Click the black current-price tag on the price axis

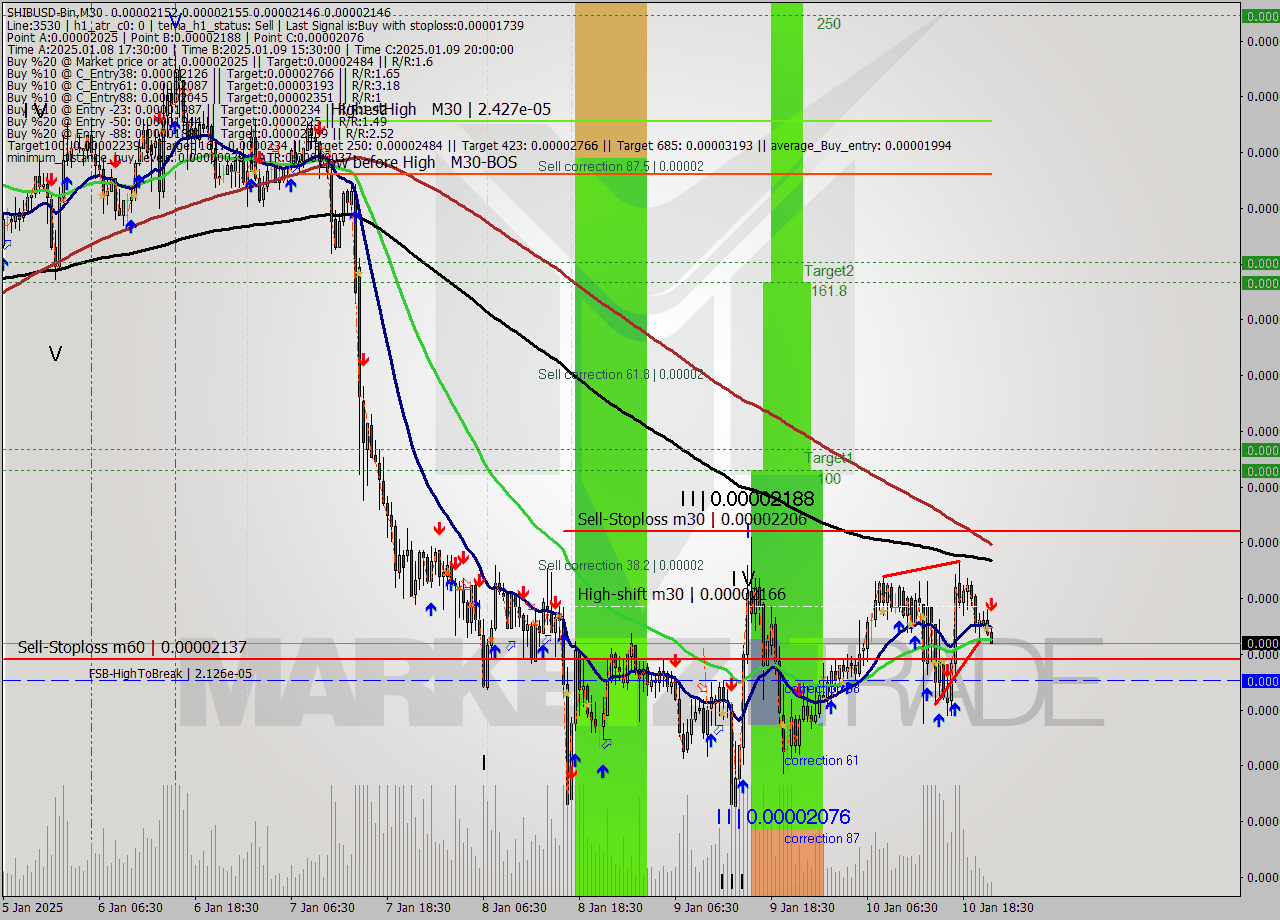(x=1260, y=643)
